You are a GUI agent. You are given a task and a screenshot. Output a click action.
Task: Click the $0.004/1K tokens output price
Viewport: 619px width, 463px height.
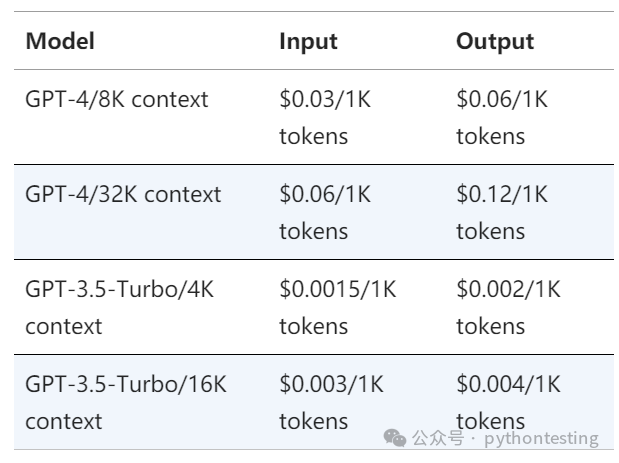(508, 403)
